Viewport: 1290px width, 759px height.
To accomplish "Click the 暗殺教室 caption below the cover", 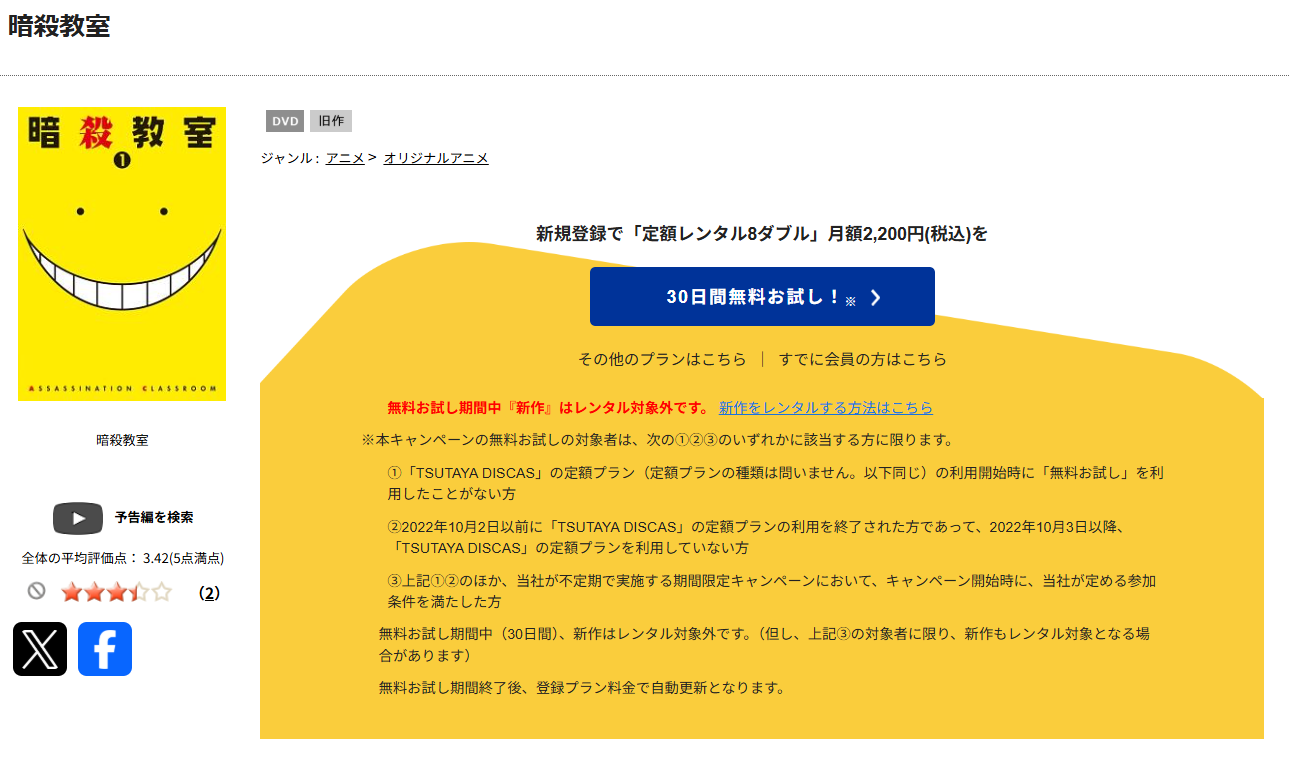I will (121, 439).
